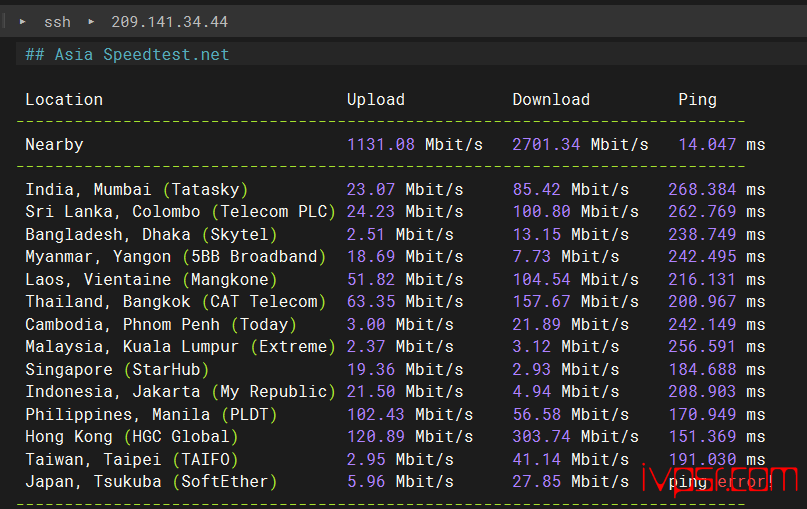Screen dimensions: 807x509
Task: Click the Location column header
Action: pyautogui.click(x=64, y=99)
